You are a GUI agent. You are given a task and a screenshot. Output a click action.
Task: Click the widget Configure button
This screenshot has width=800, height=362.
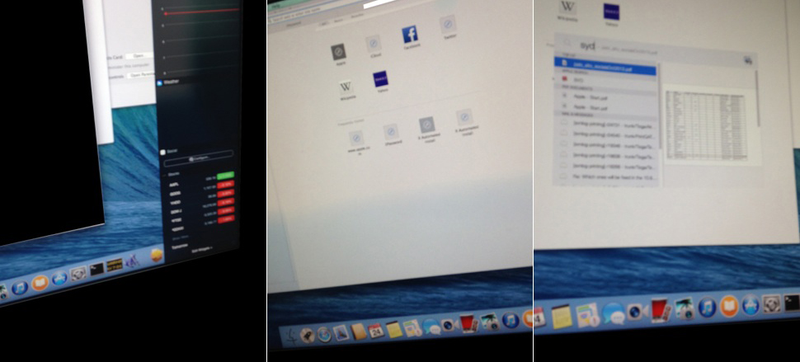199,159
